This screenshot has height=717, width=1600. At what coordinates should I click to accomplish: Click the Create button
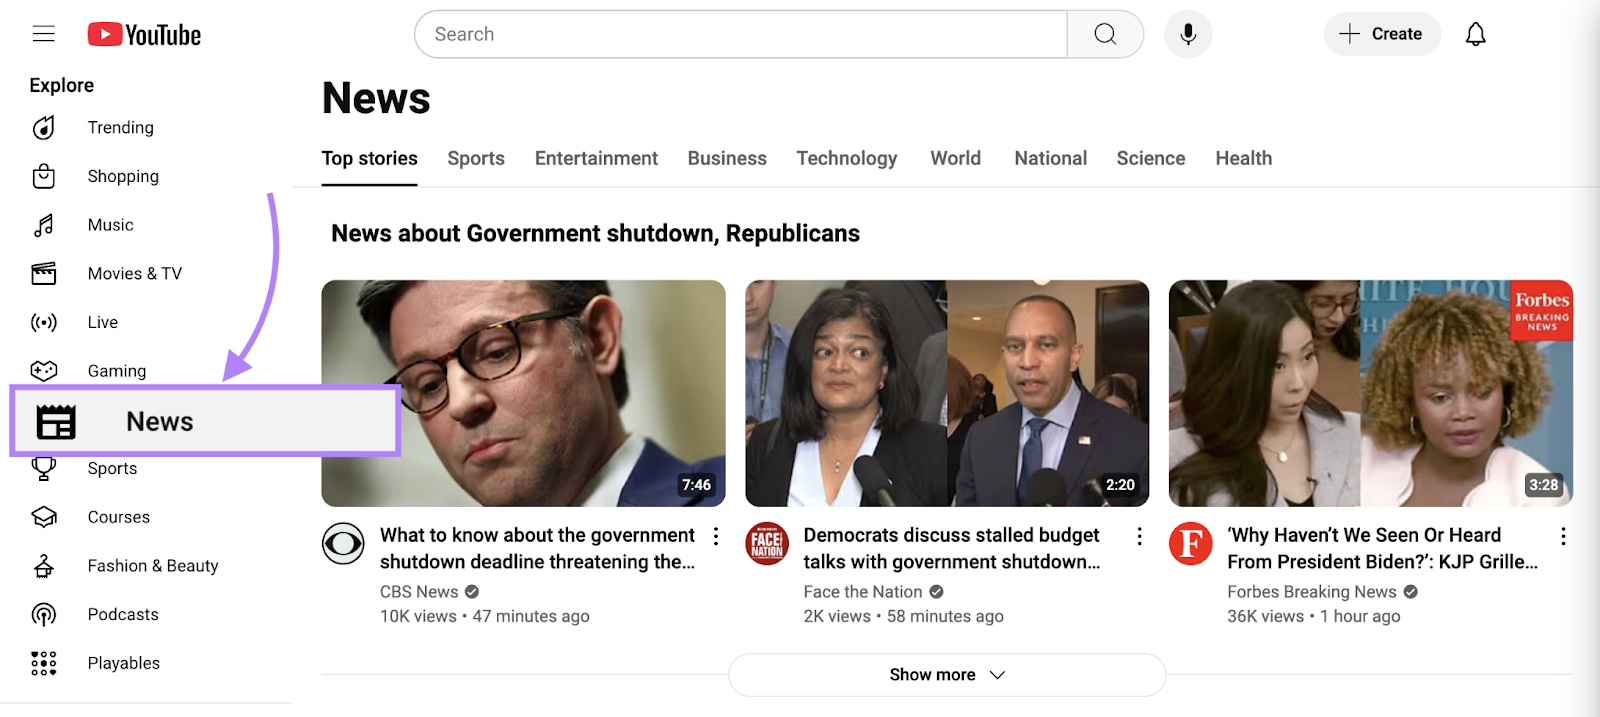pos(1381,34)
